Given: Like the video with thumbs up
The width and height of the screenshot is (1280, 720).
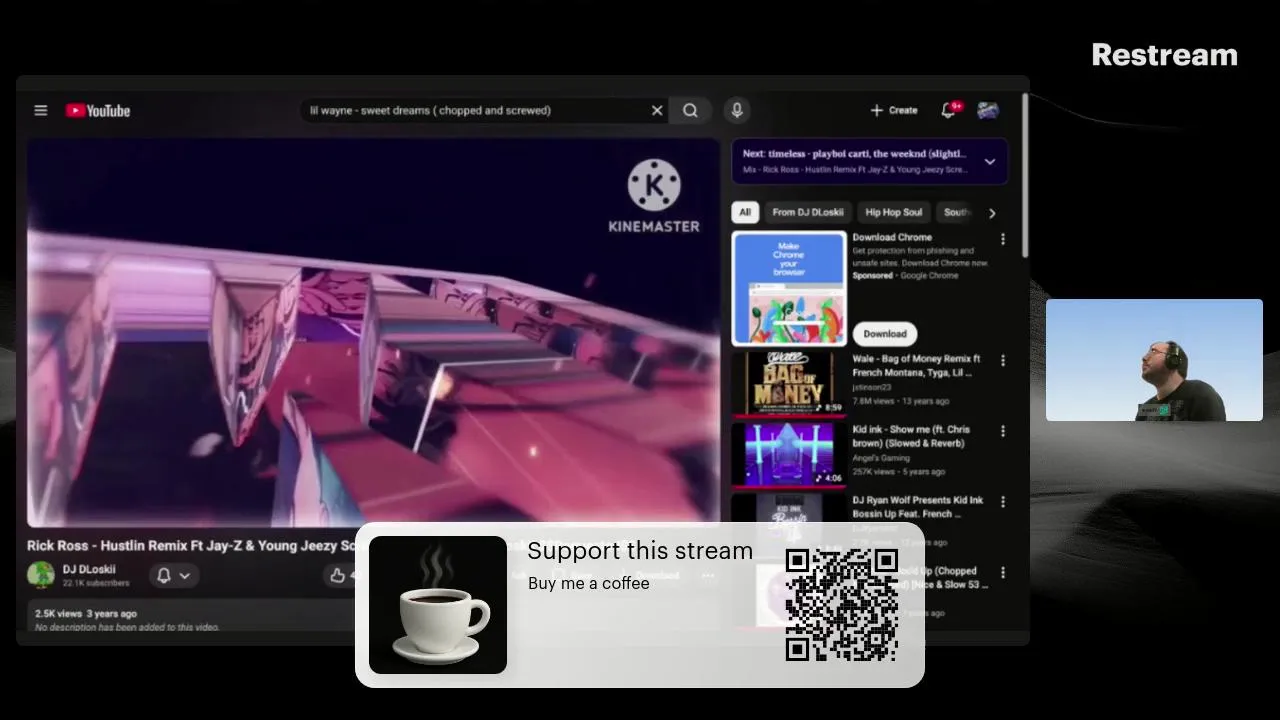Looking at the screenshot, I should click(x=339, y=576).
